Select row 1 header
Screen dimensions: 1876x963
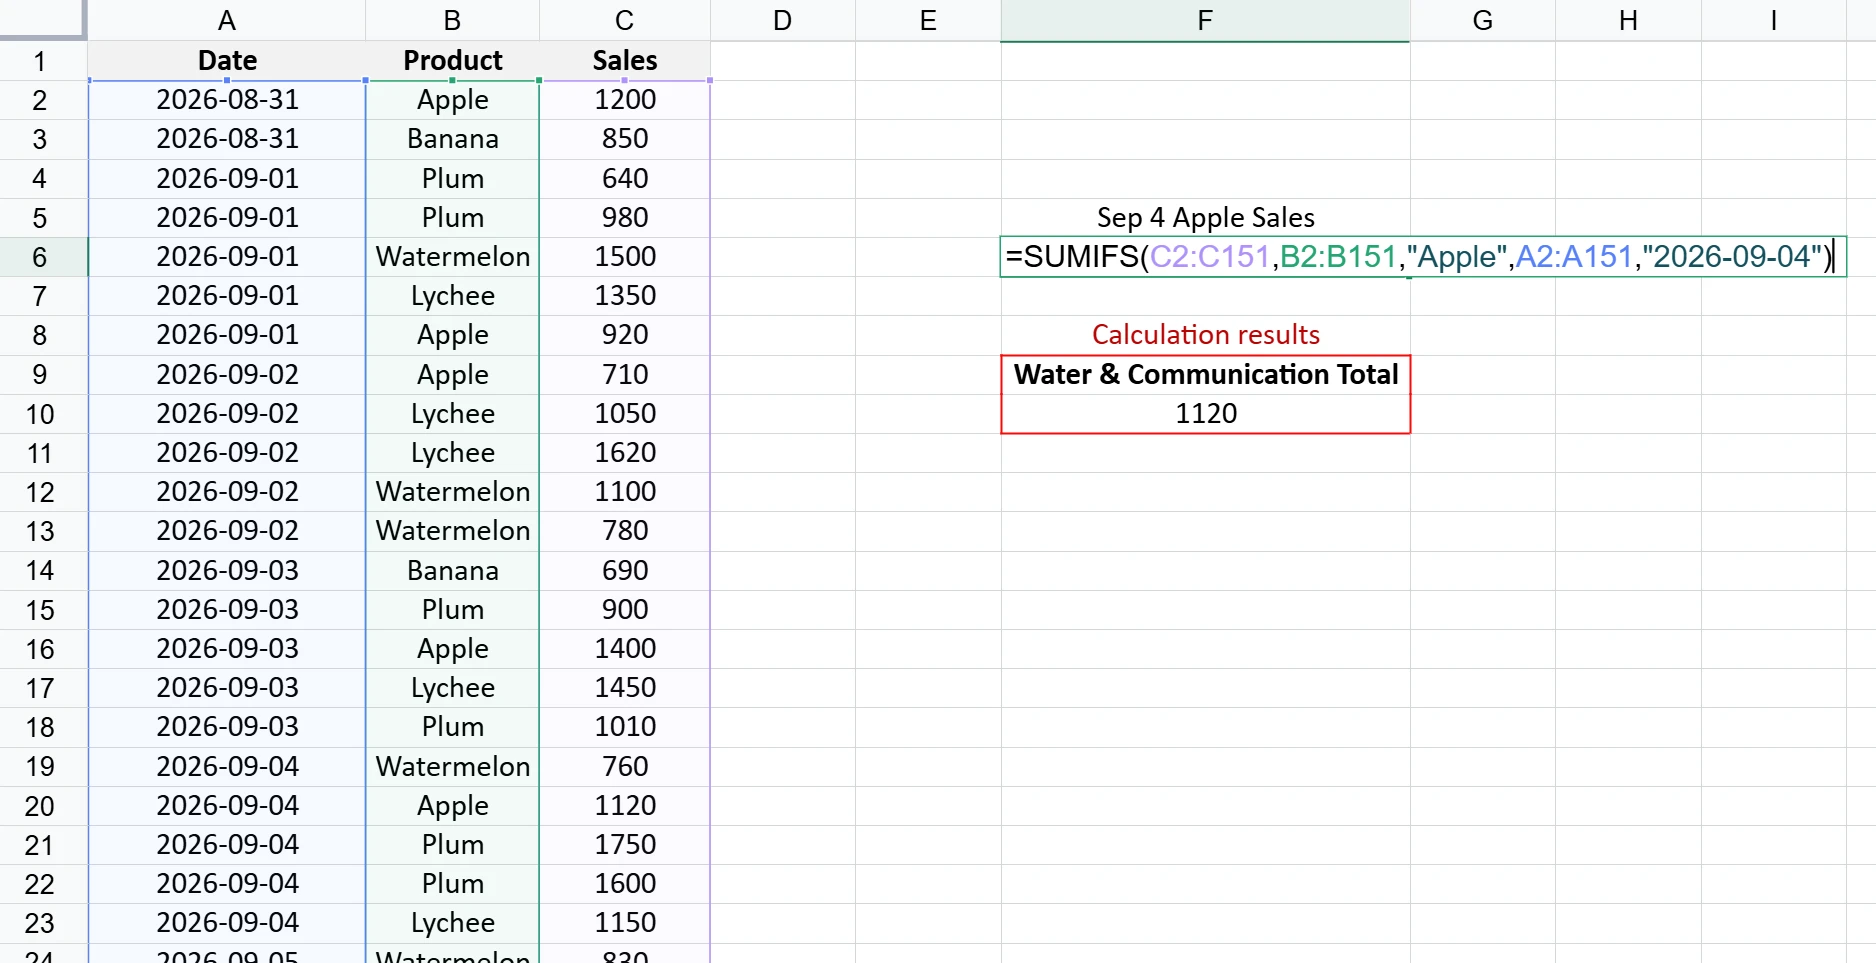(x=40, y=61)
